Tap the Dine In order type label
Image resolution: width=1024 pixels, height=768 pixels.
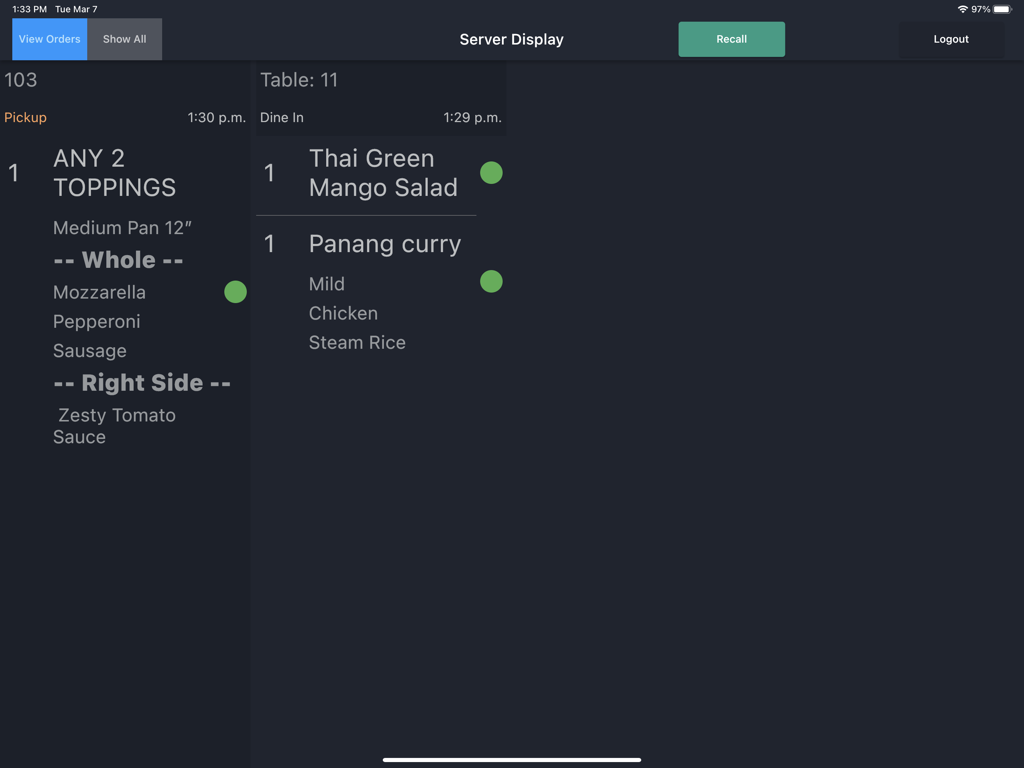coord(282,118)
